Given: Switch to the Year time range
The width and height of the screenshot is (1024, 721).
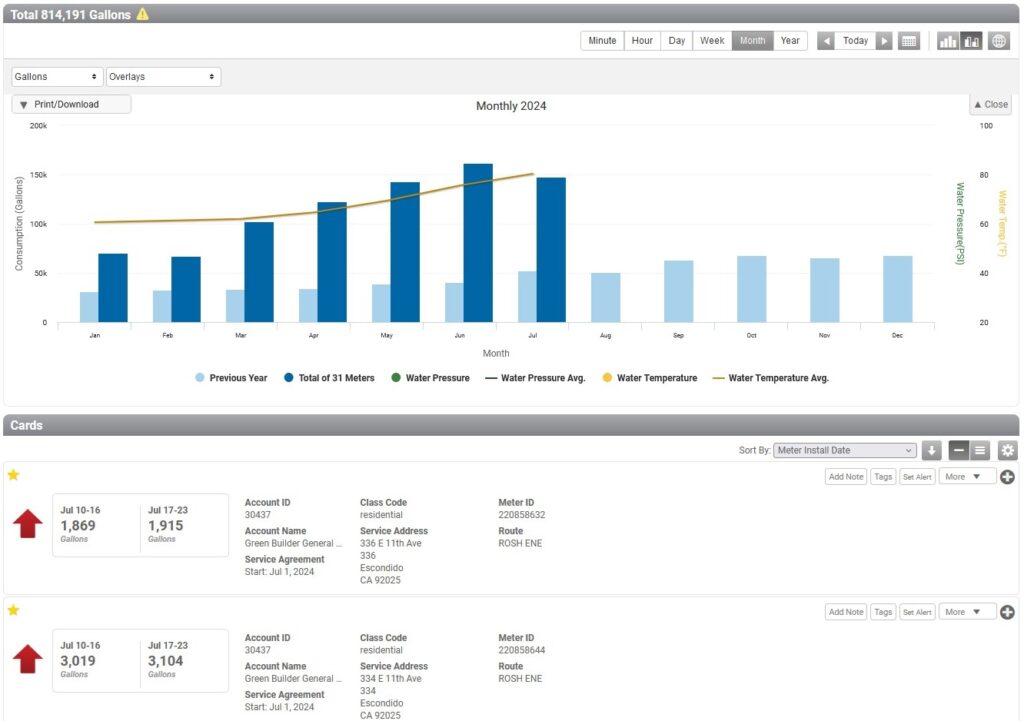Looking at the screenshot, I should [790, 41].
